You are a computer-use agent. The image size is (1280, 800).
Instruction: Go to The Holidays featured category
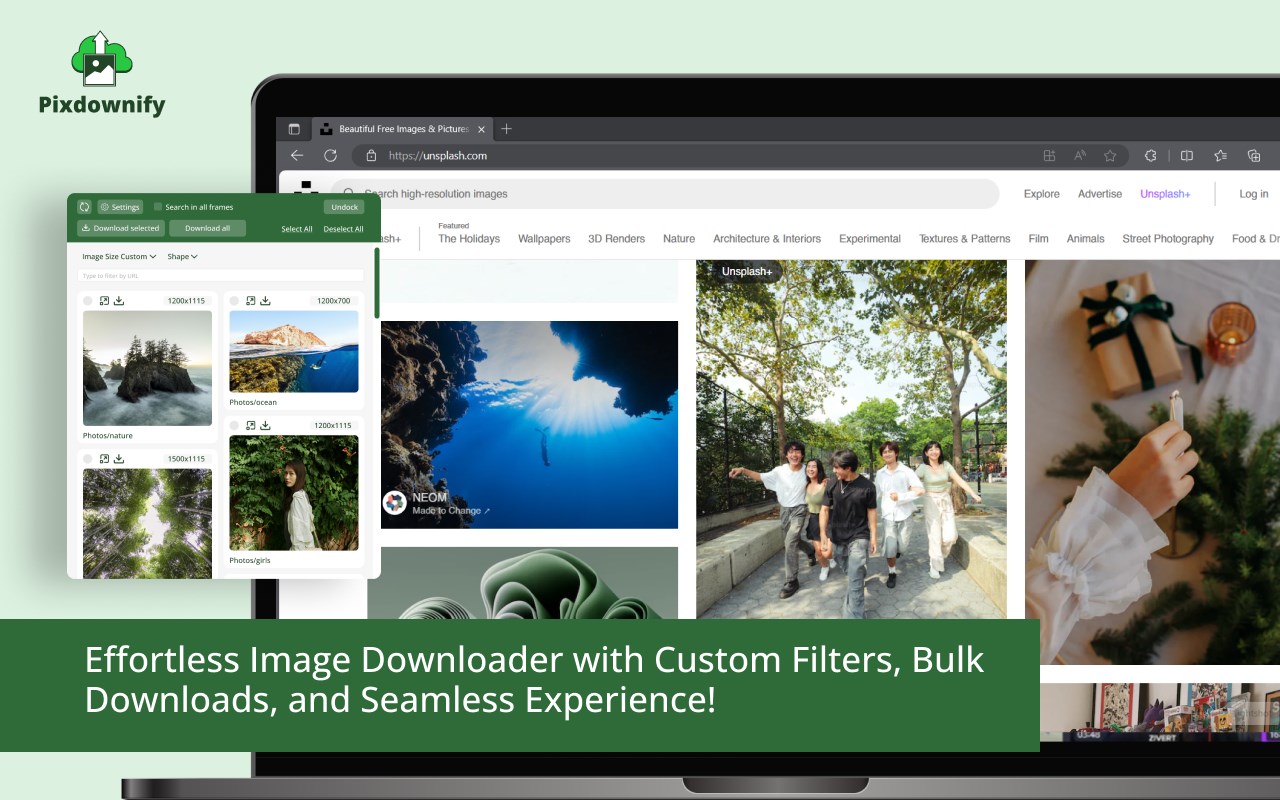469,239
